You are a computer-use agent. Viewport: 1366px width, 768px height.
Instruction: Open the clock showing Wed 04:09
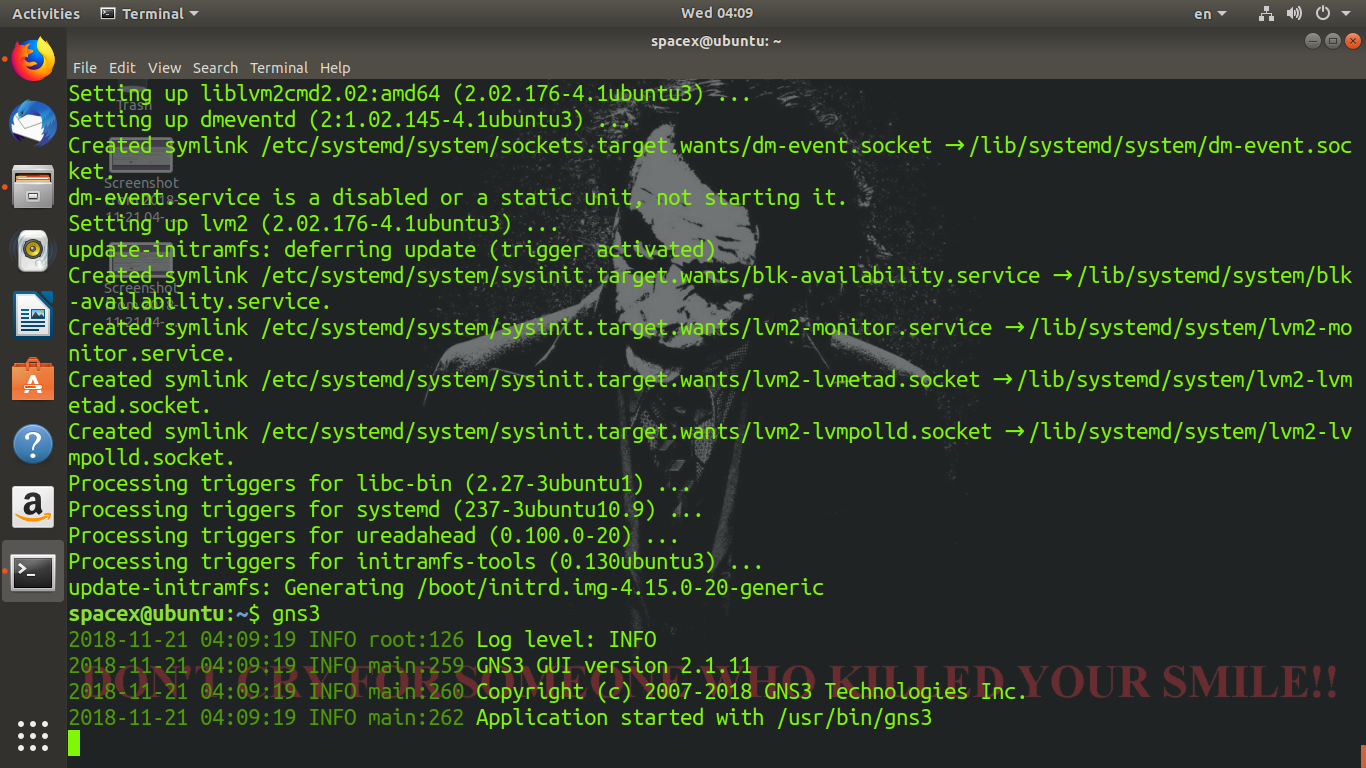point(717,13)
